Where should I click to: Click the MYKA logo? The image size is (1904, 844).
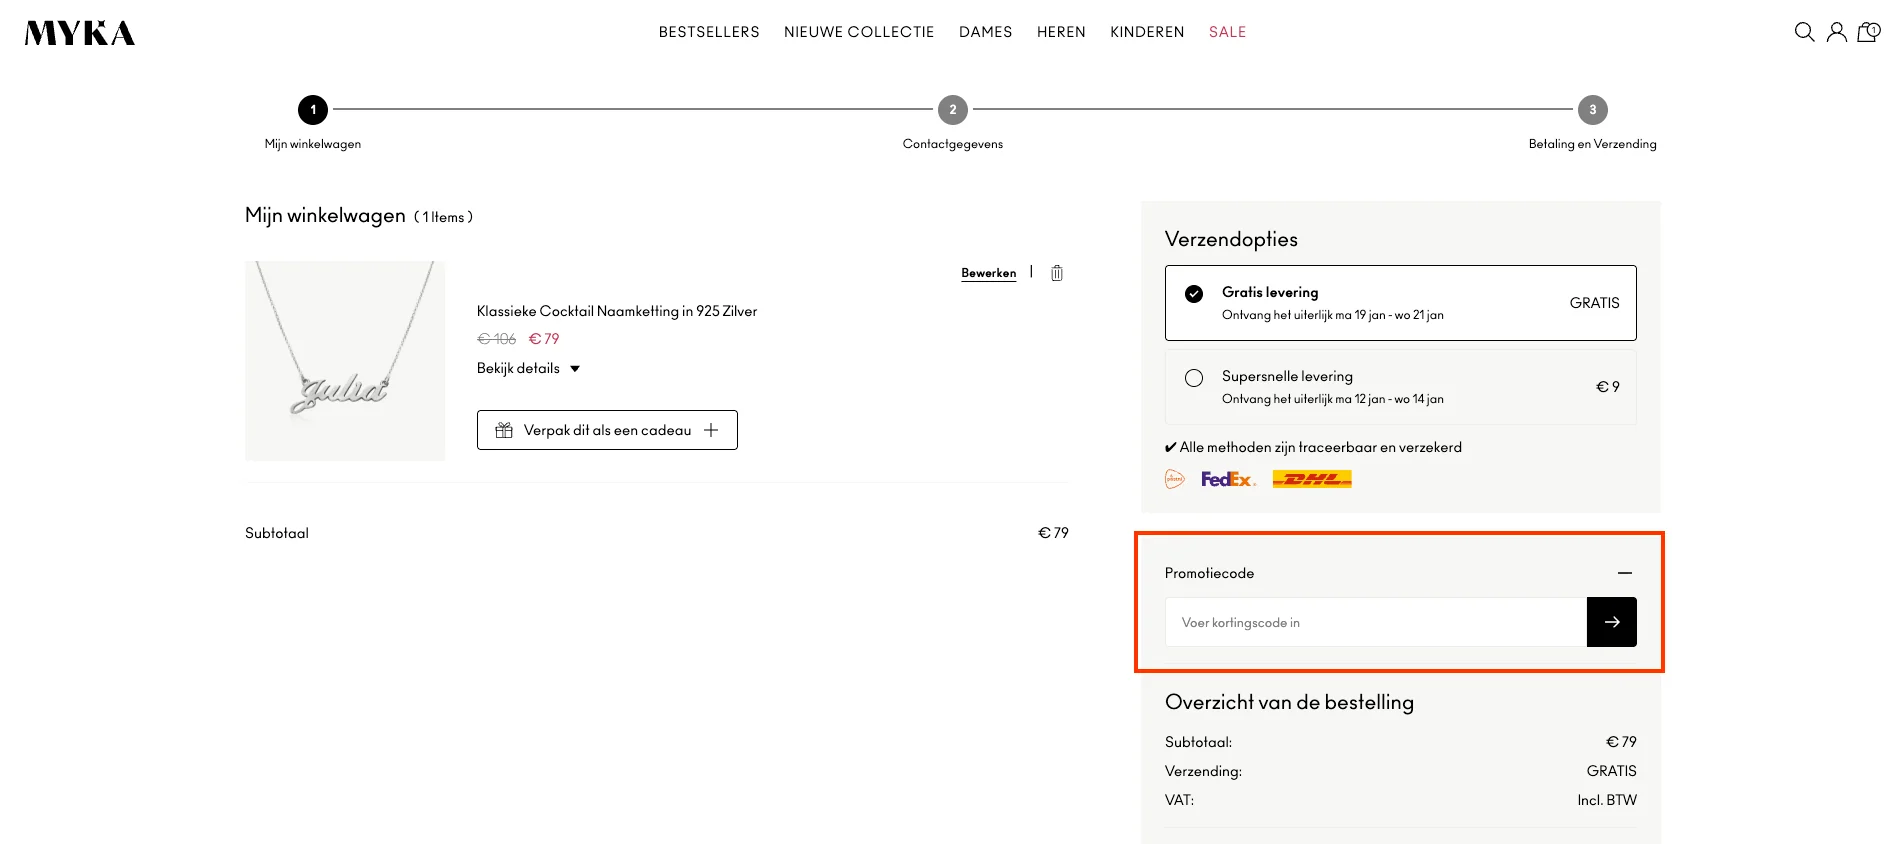coord(80,33)
